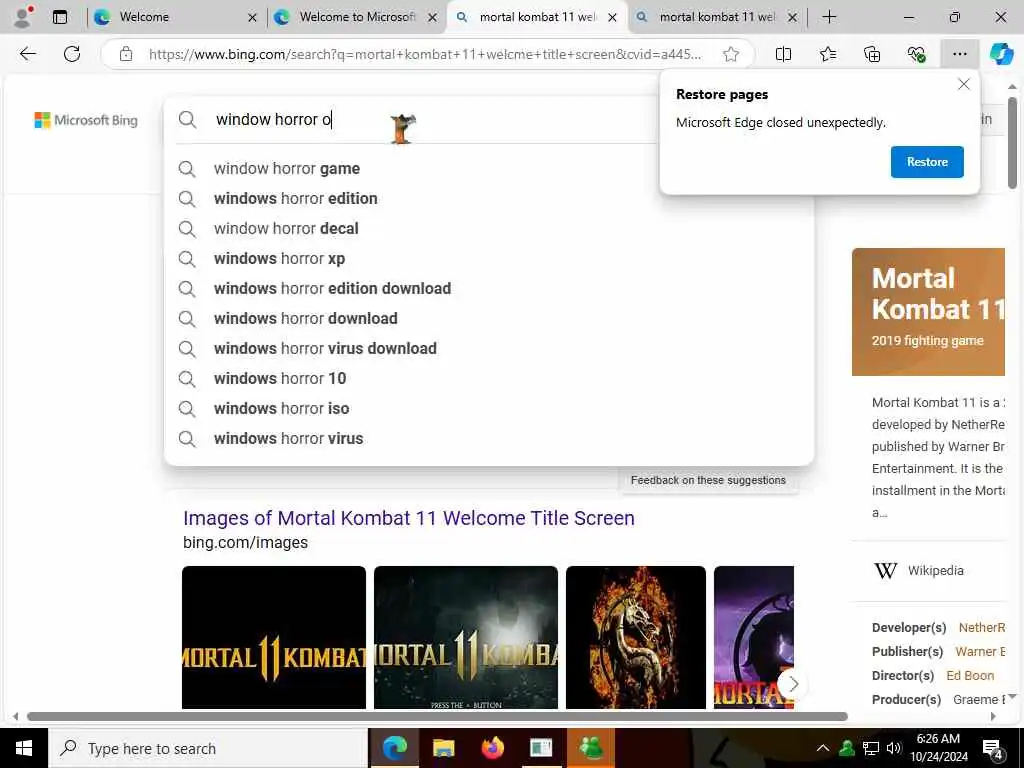Open the lock site information icon
Screen dimensions: 1024x768
(x=125, y=54)
